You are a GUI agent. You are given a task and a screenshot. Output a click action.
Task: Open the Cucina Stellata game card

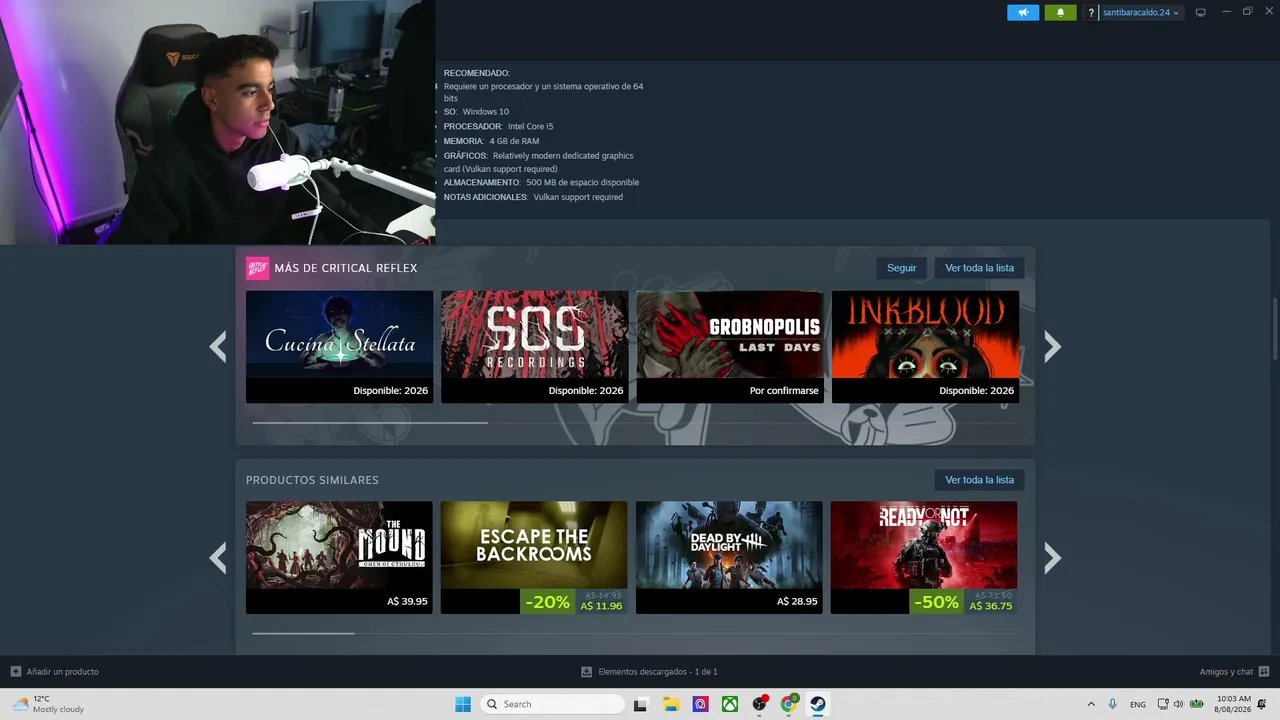[x=339, y=347]
